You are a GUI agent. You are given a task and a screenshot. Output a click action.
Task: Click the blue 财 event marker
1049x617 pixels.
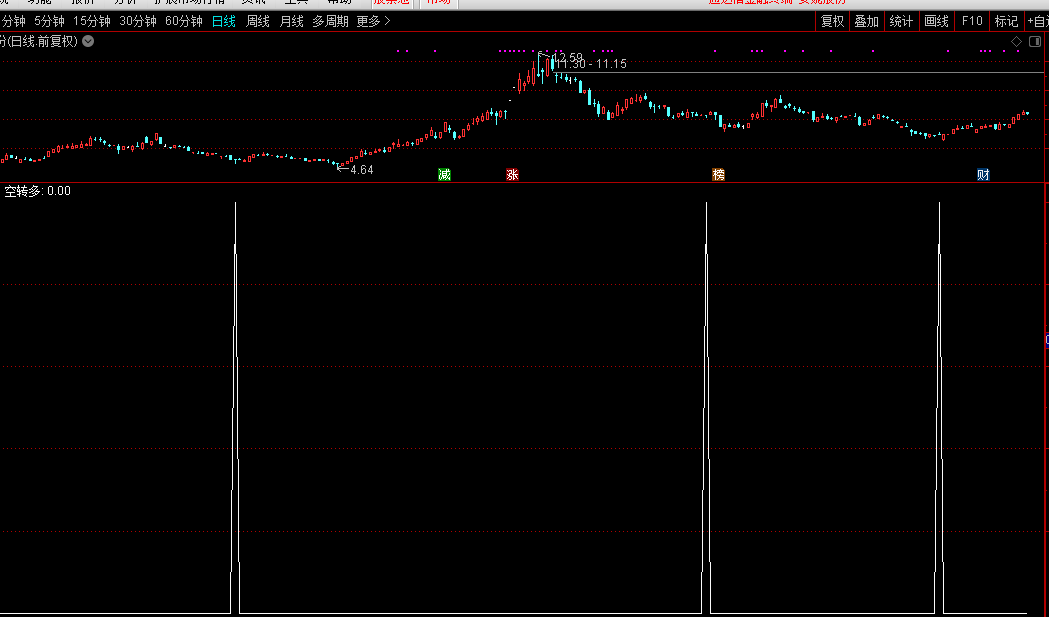(983, 175)
